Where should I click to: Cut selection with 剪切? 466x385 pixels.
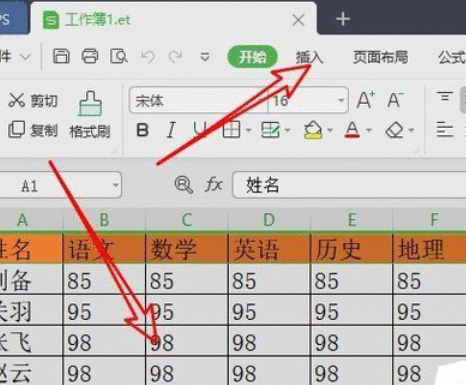33,100
